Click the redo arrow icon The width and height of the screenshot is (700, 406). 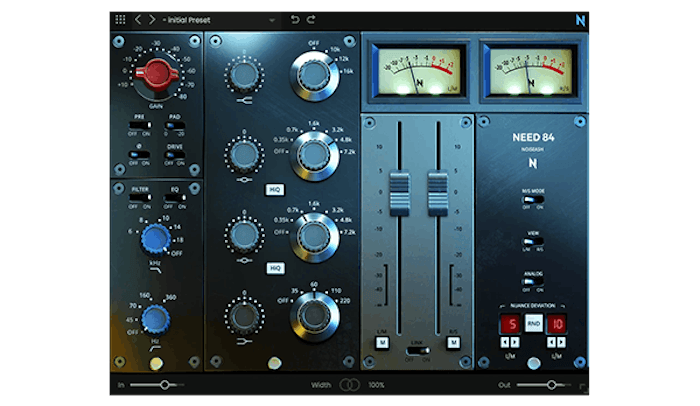tap(312, 19)
